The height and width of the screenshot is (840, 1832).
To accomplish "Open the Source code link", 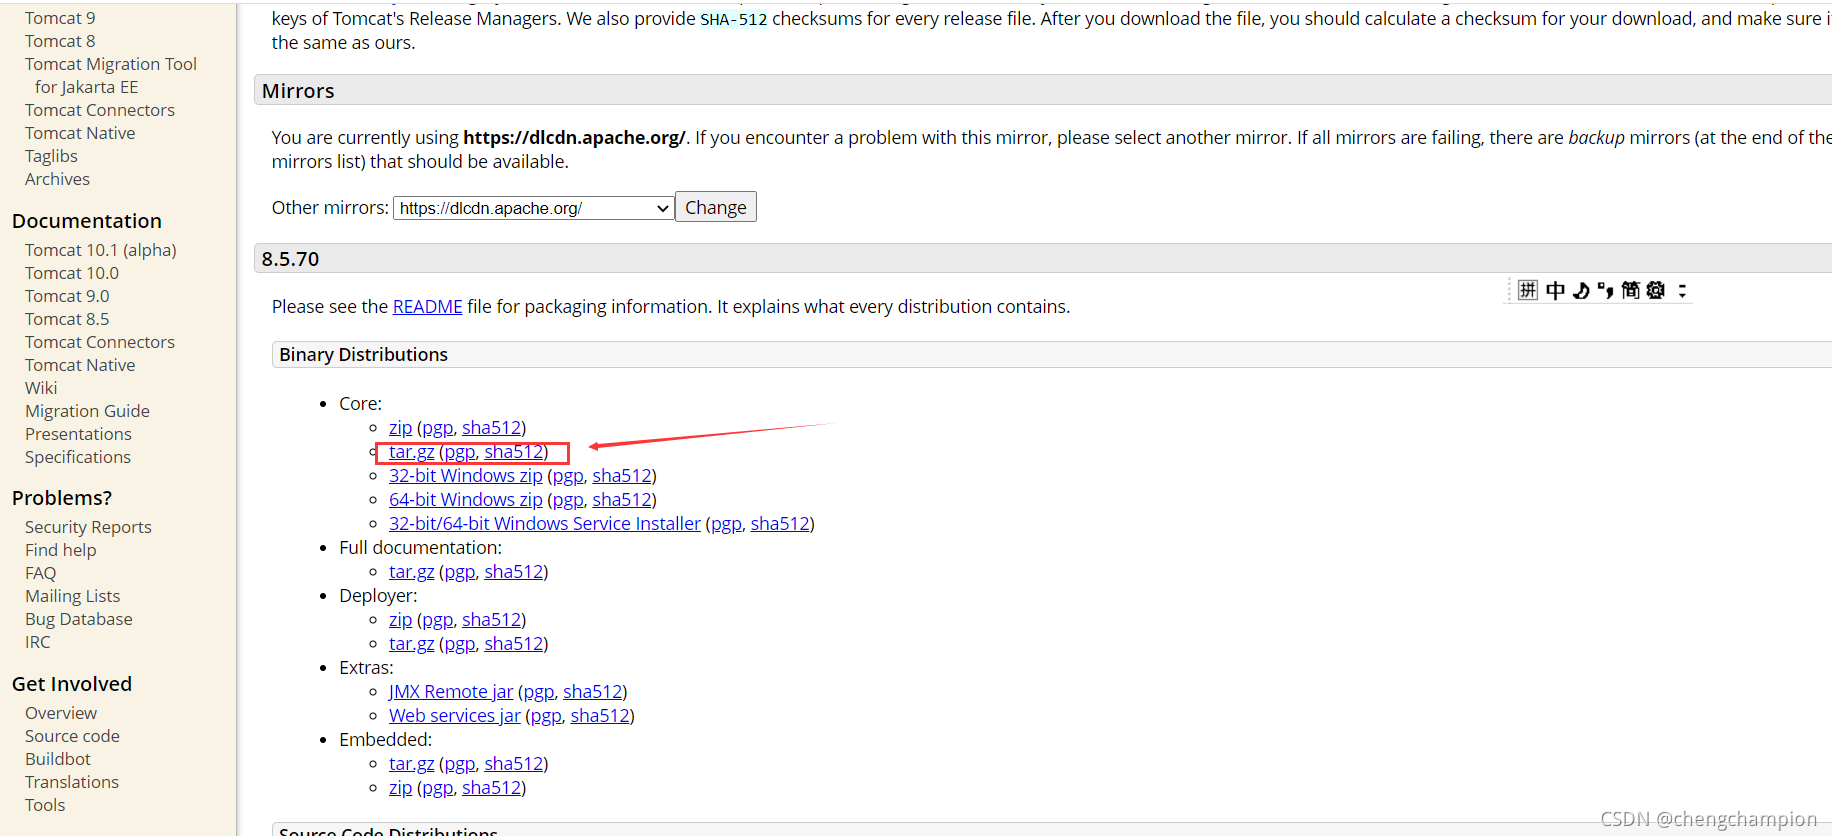I will tap(72, 736).
